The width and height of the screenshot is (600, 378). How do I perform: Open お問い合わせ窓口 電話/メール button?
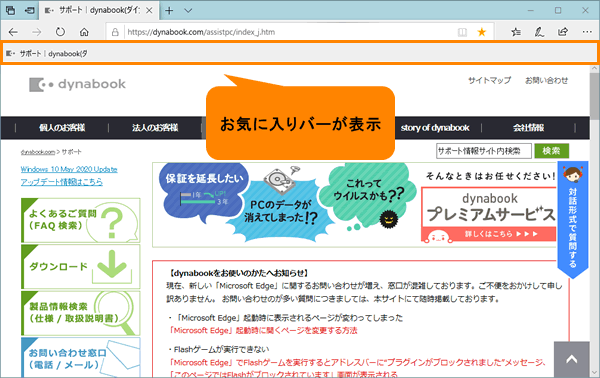click(80, 358)
